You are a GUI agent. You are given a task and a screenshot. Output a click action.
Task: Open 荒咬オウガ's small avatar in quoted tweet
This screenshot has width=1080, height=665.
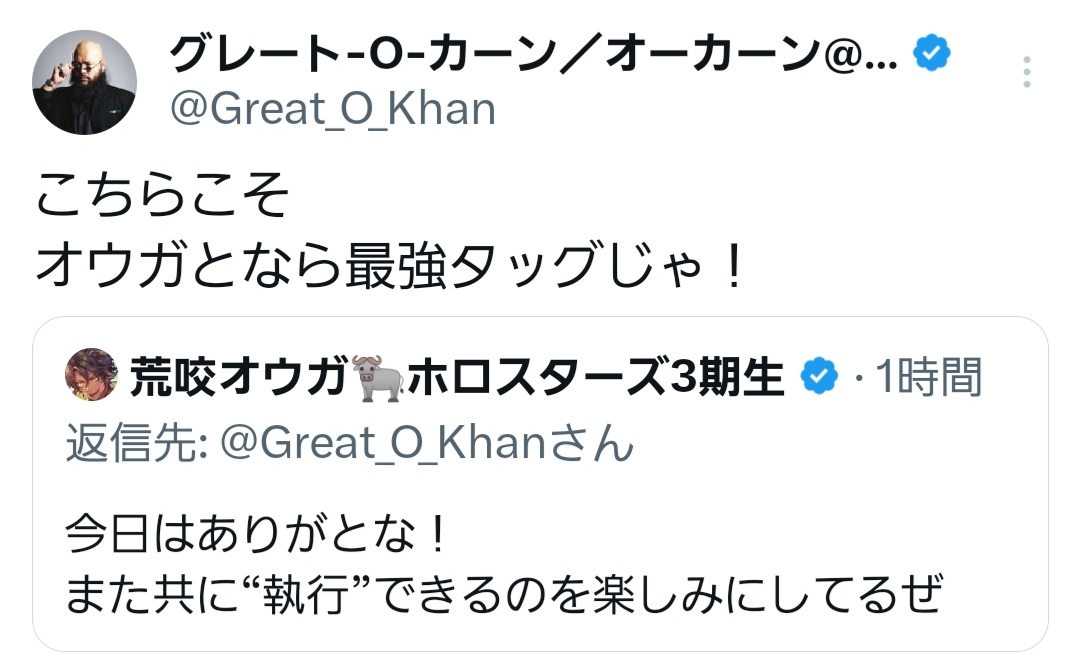tap(91, 375)
